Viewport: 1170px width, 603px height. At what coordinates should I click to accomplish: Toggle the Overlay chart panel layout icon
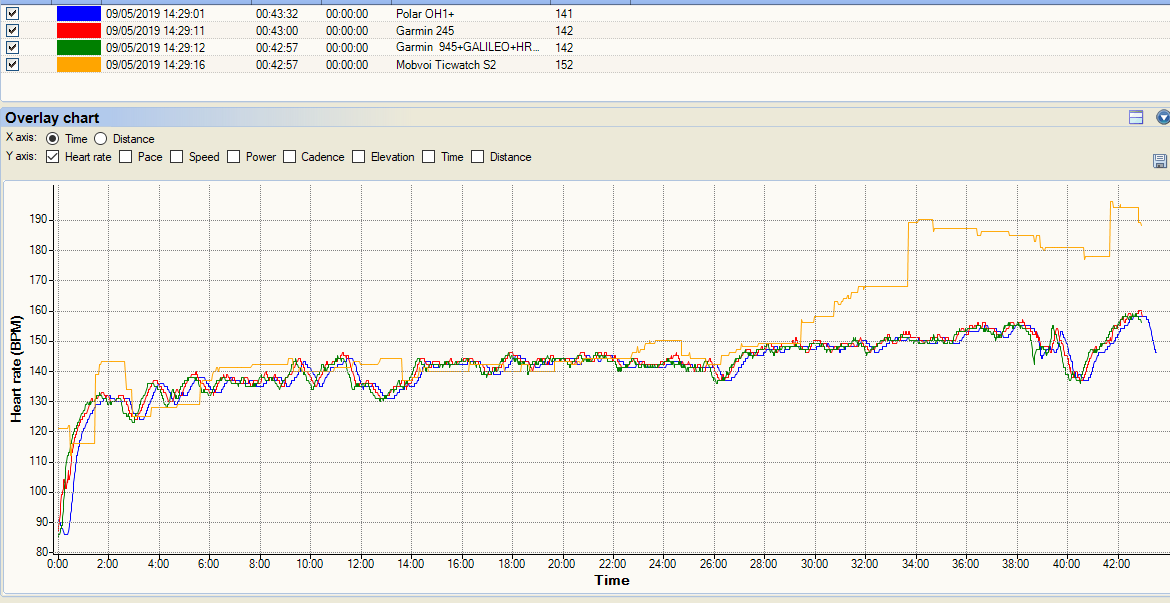[x=1136, y=117]
